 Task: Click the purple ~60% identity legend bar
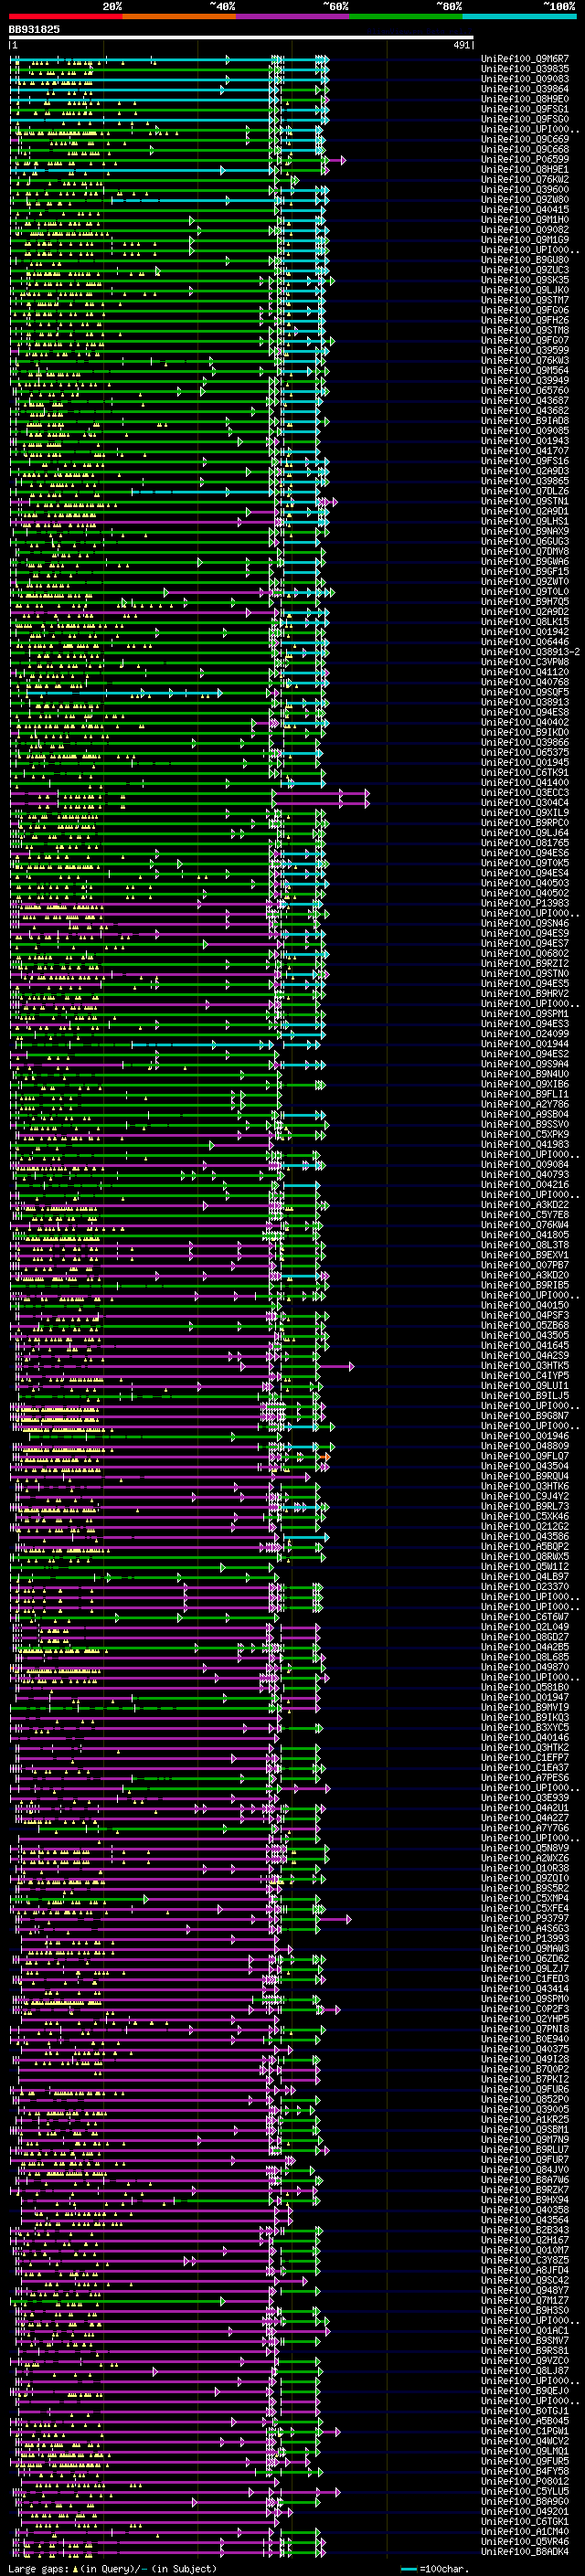[x=293, y=16]
